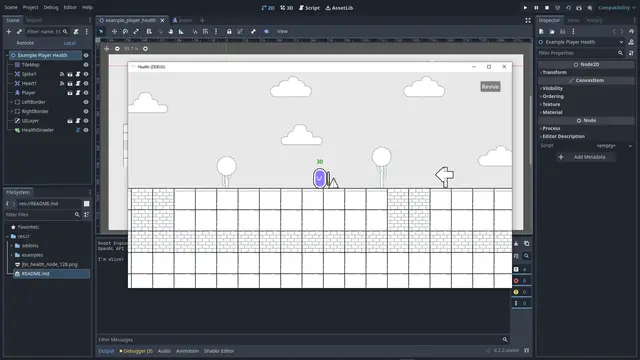Select the lock node toolbar icon
640x360 pixels.
click(x=229, y=31)
